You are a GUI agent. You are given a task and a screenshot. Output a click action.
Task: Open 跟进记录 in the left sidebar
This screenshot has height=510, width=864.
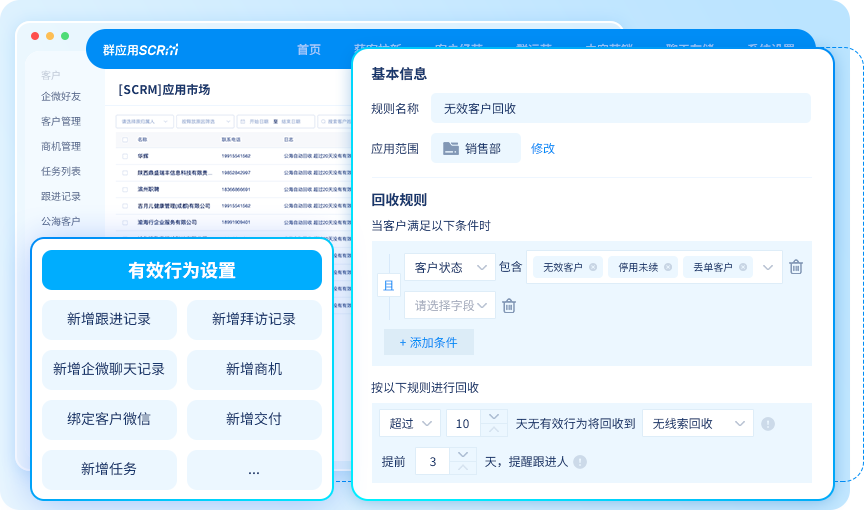point(61,197)
